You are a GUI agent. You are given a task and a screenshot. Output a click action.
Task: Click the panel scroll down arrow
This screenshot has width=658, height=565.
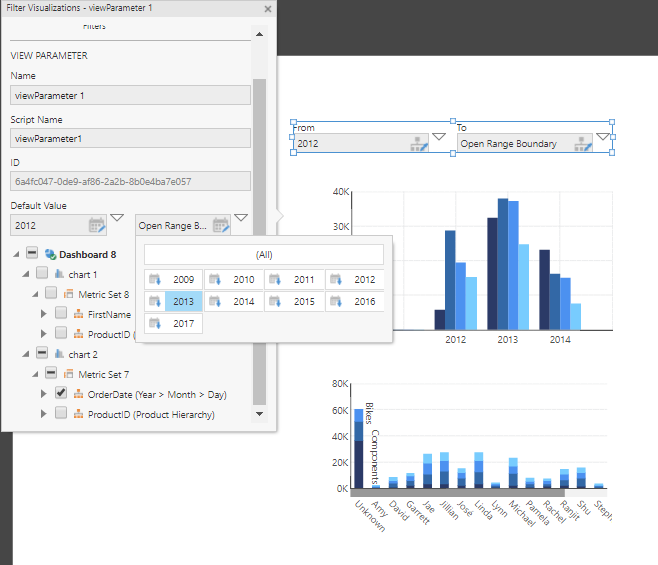pos(259,413)
